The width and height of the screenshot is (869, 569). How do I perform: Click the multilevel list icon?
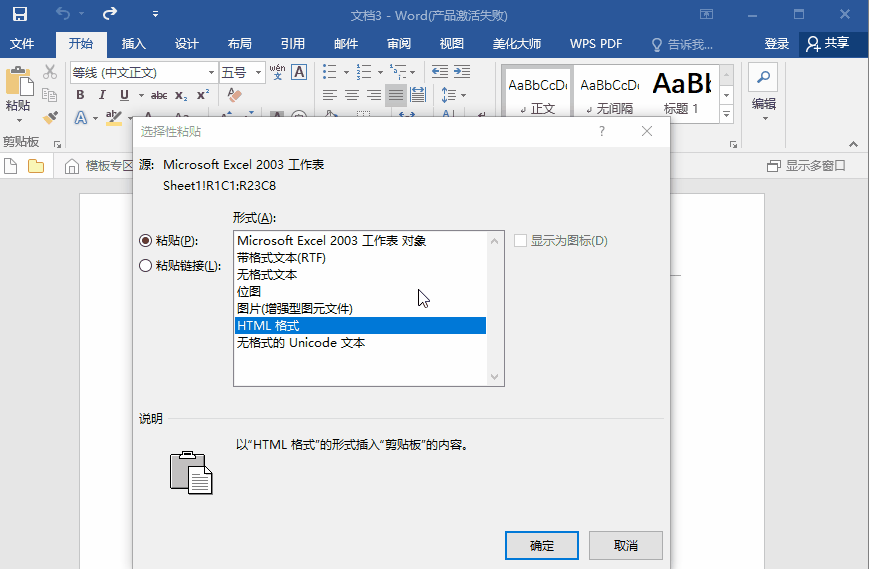point(397,72)
